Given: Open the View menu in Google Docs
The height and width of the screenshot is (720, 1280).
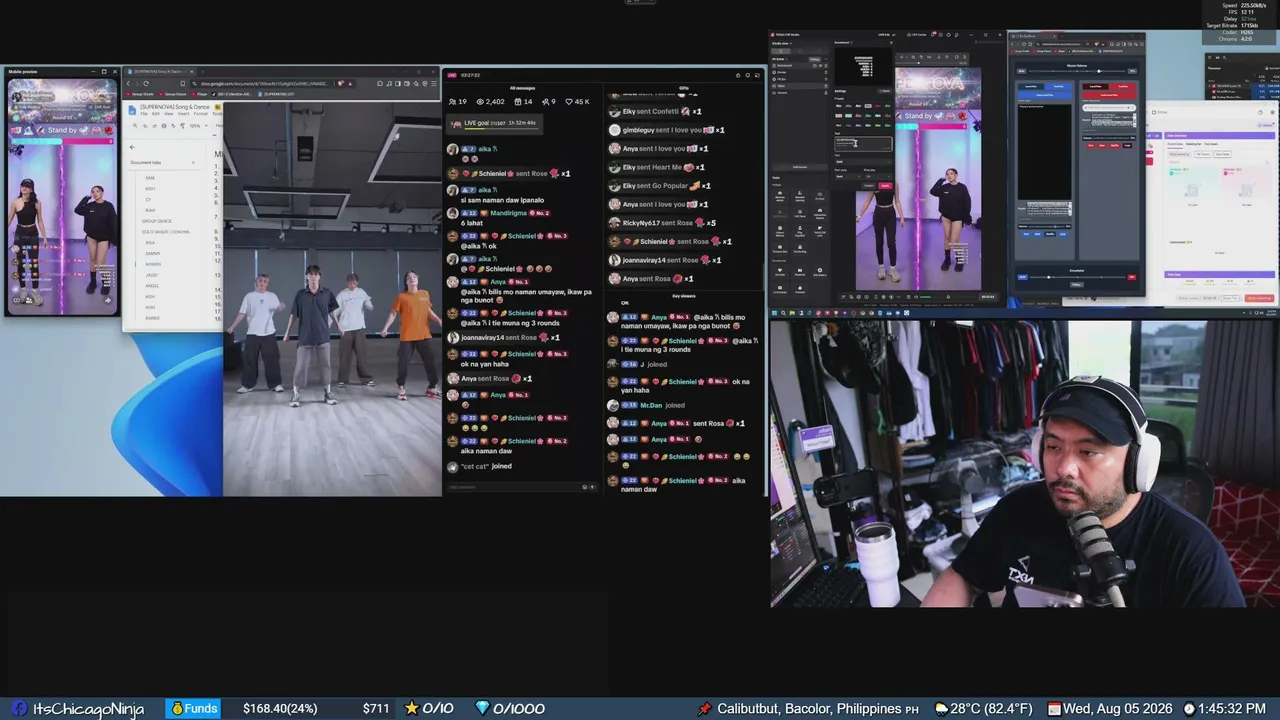Looking at the screenshot, I should click(x=168, y=113).
